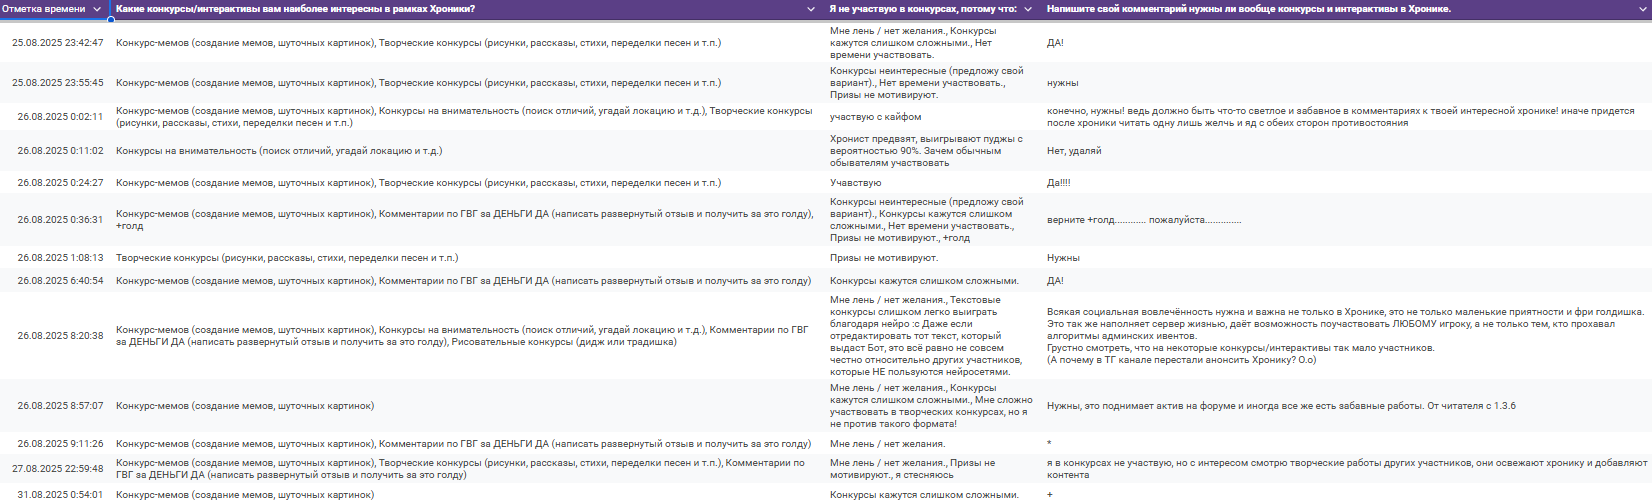Click the 'Да!!!!' comment cell
Viewport: 1652px width, 500px height.
[1058, 183]
